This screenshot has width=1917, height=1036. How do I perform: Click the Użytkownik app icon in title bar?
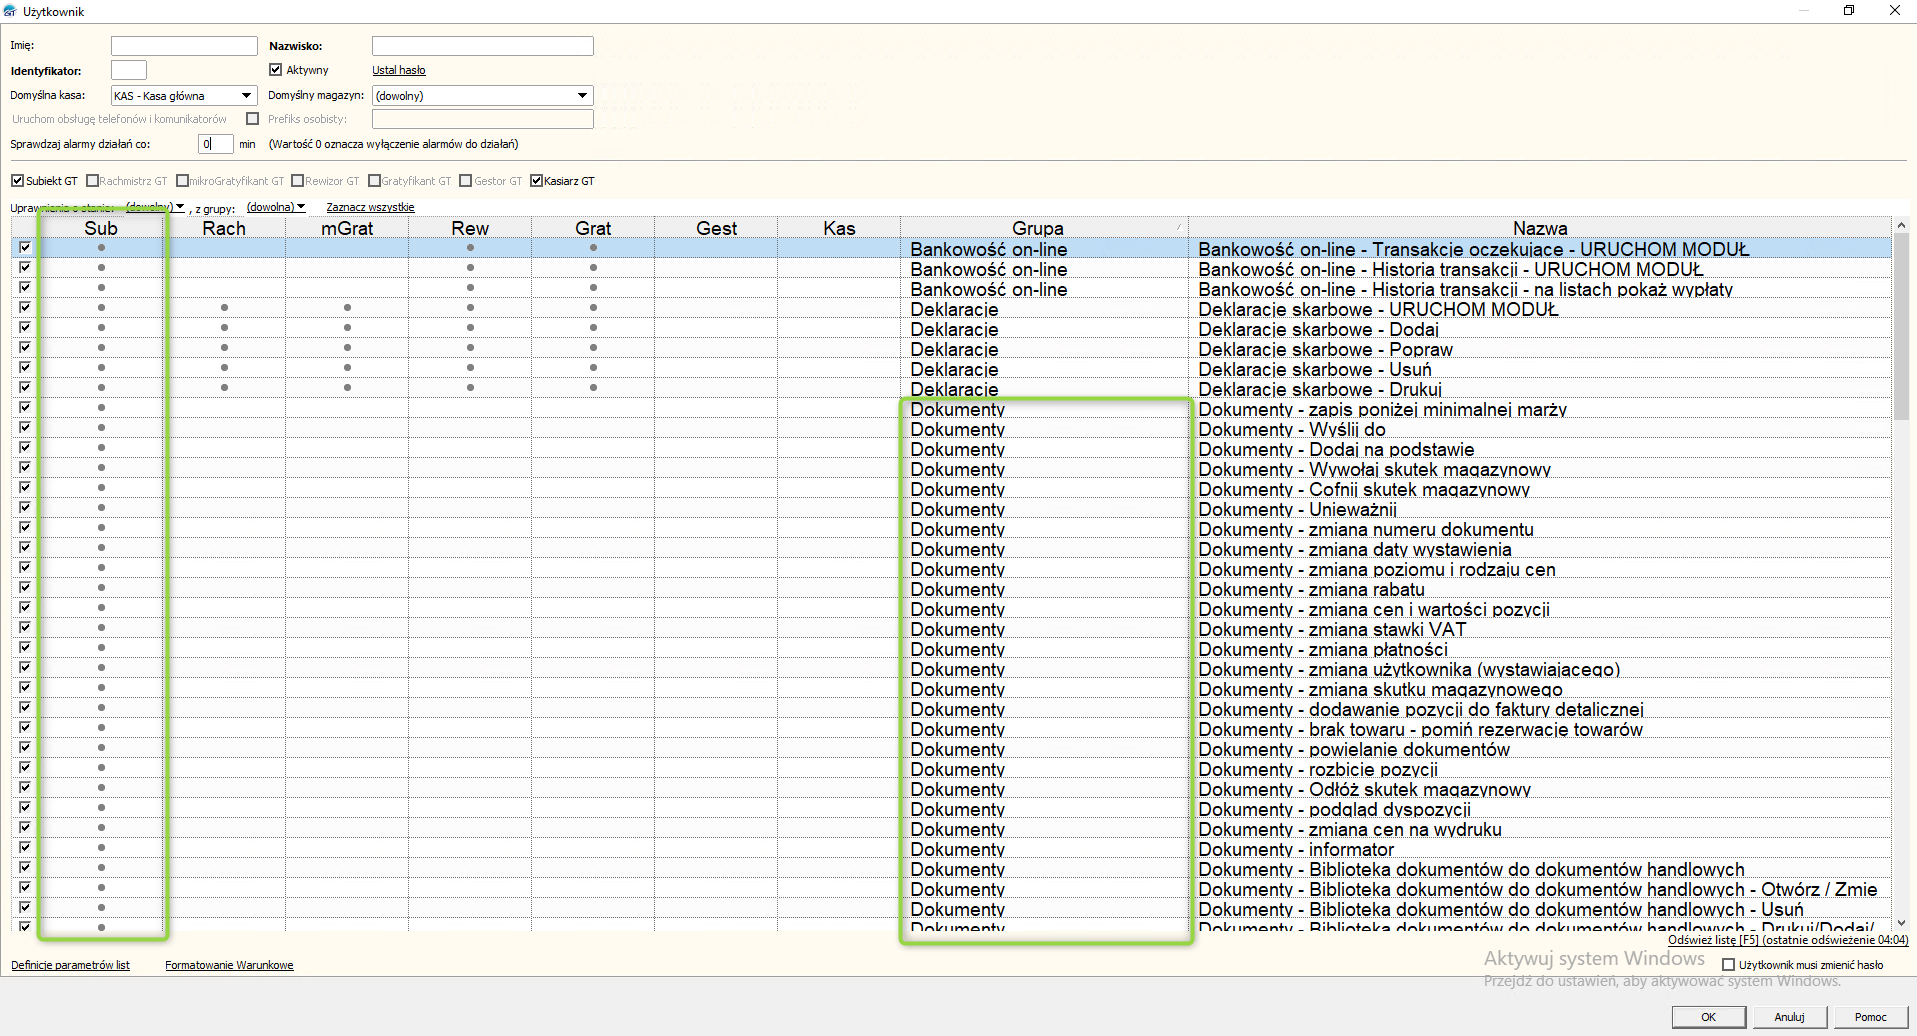(10, 11)
